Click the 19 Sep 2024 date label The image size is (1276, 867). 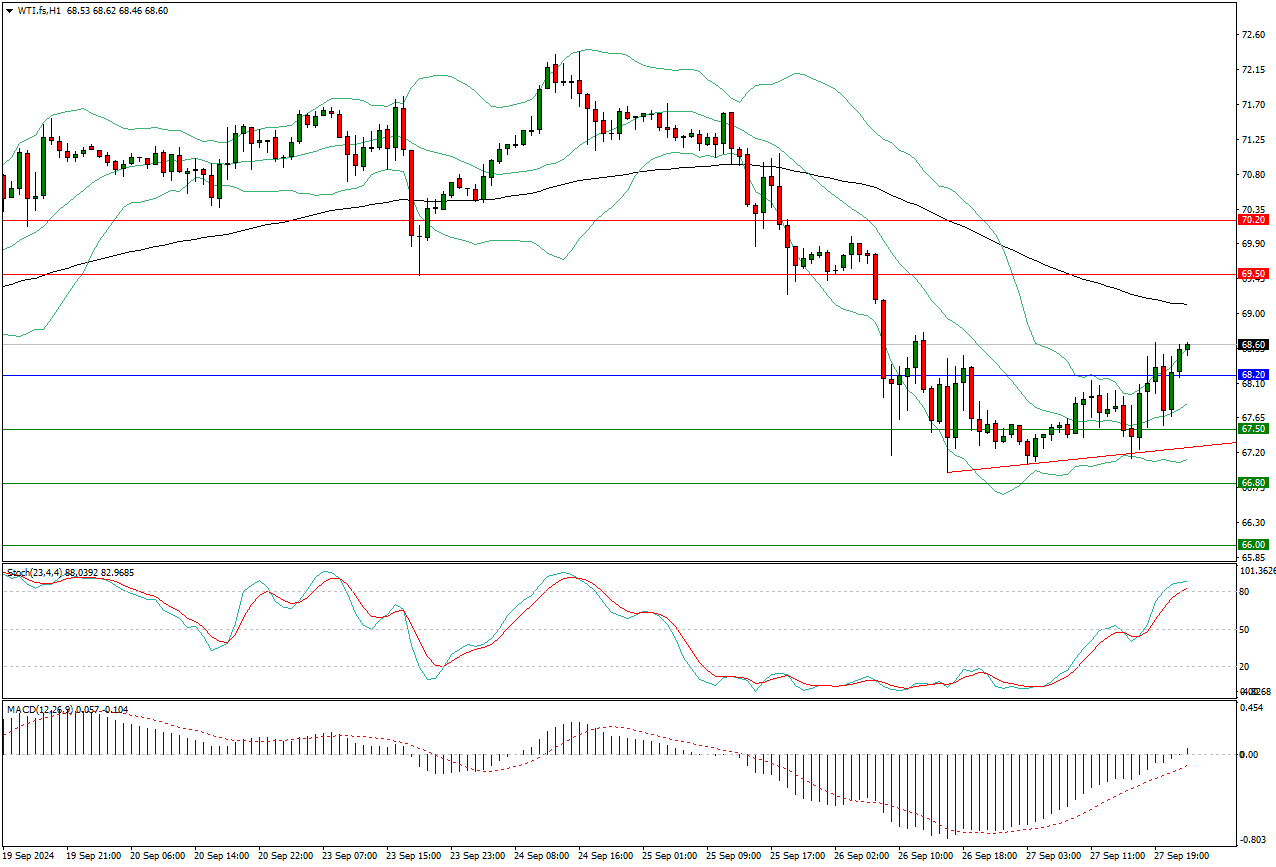[30, 857]
